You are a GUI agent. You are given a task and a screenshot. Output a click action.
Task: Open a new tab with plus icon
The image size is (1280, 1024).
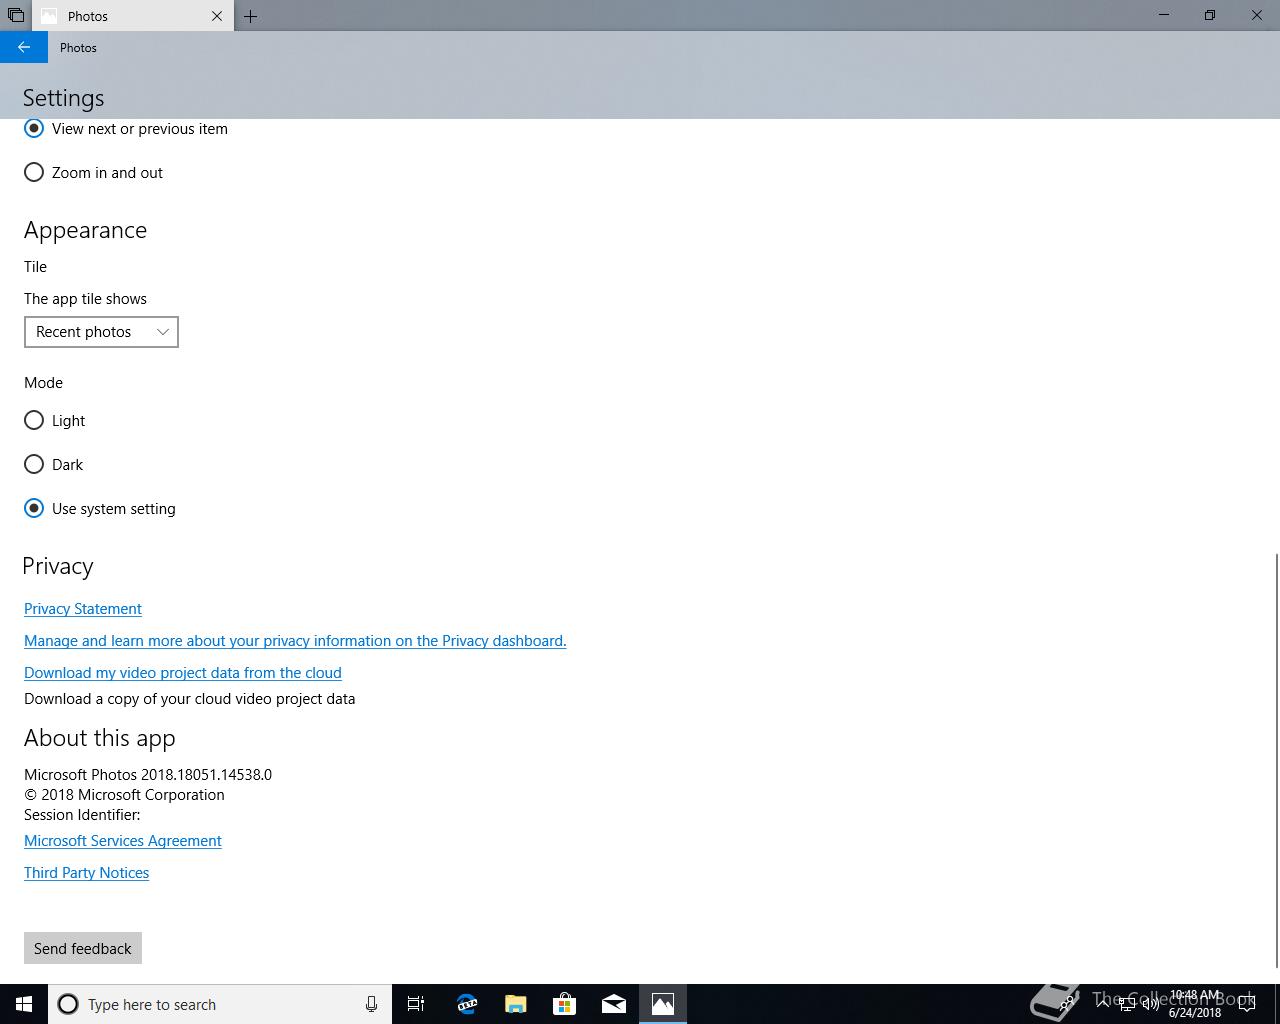click(x=250, y=16)
